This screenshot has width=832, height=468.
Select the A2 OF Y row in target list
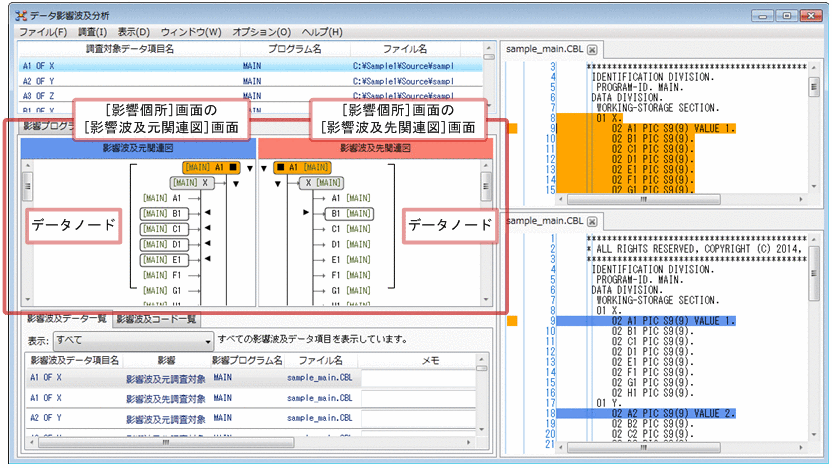coord(250,81)
